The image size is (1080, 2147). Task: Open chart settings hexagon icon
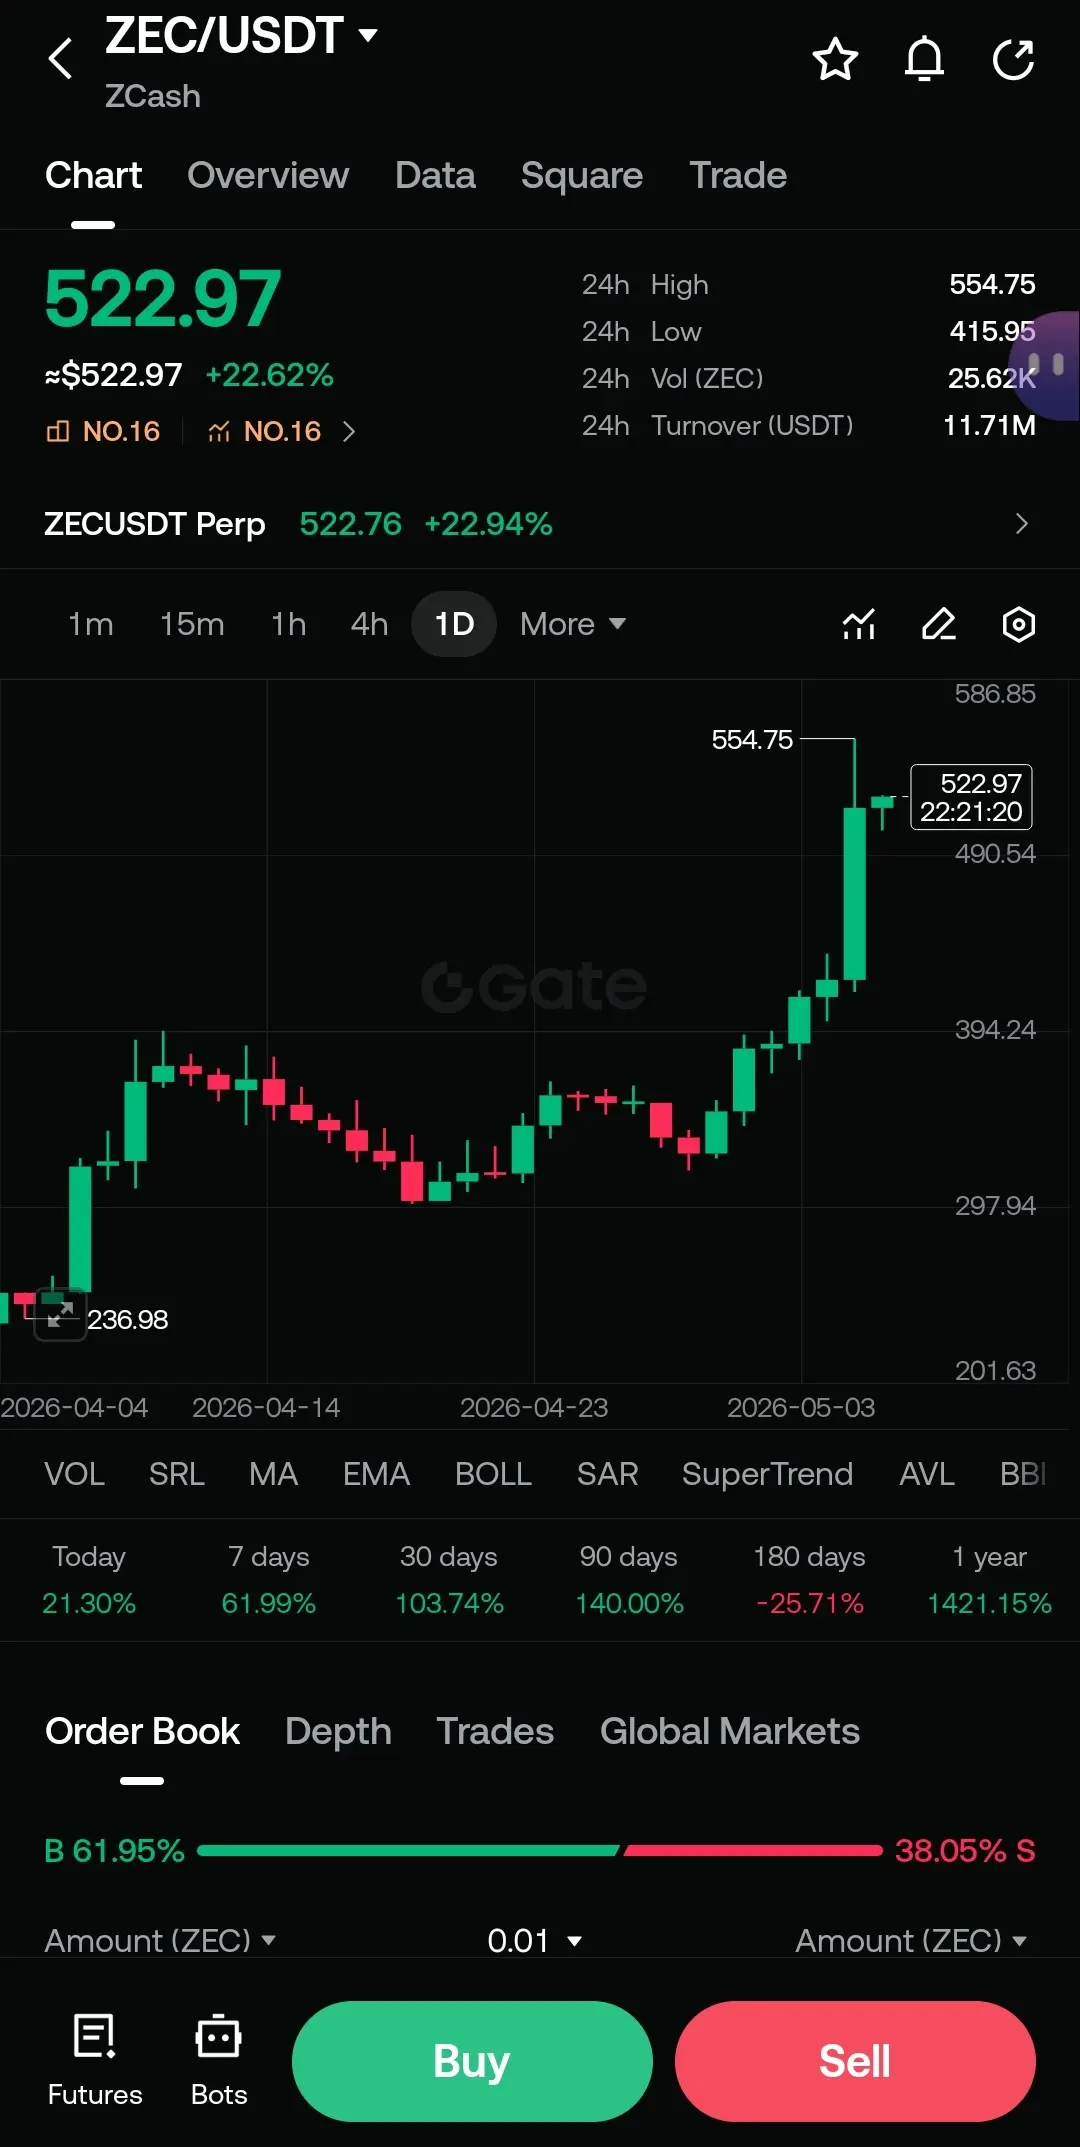click(x=1018, y=624)
